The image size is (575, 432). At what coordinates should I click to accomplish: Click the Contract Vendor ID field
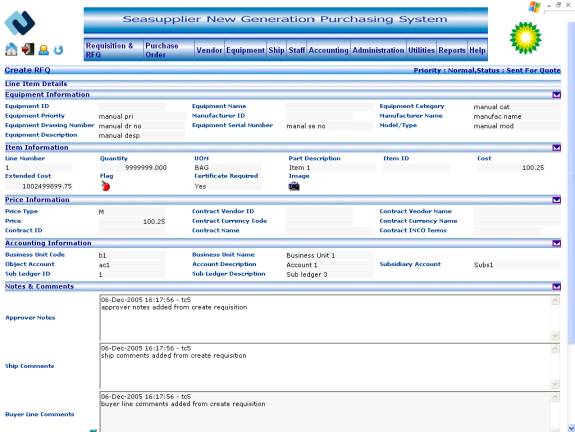[319, 212]
